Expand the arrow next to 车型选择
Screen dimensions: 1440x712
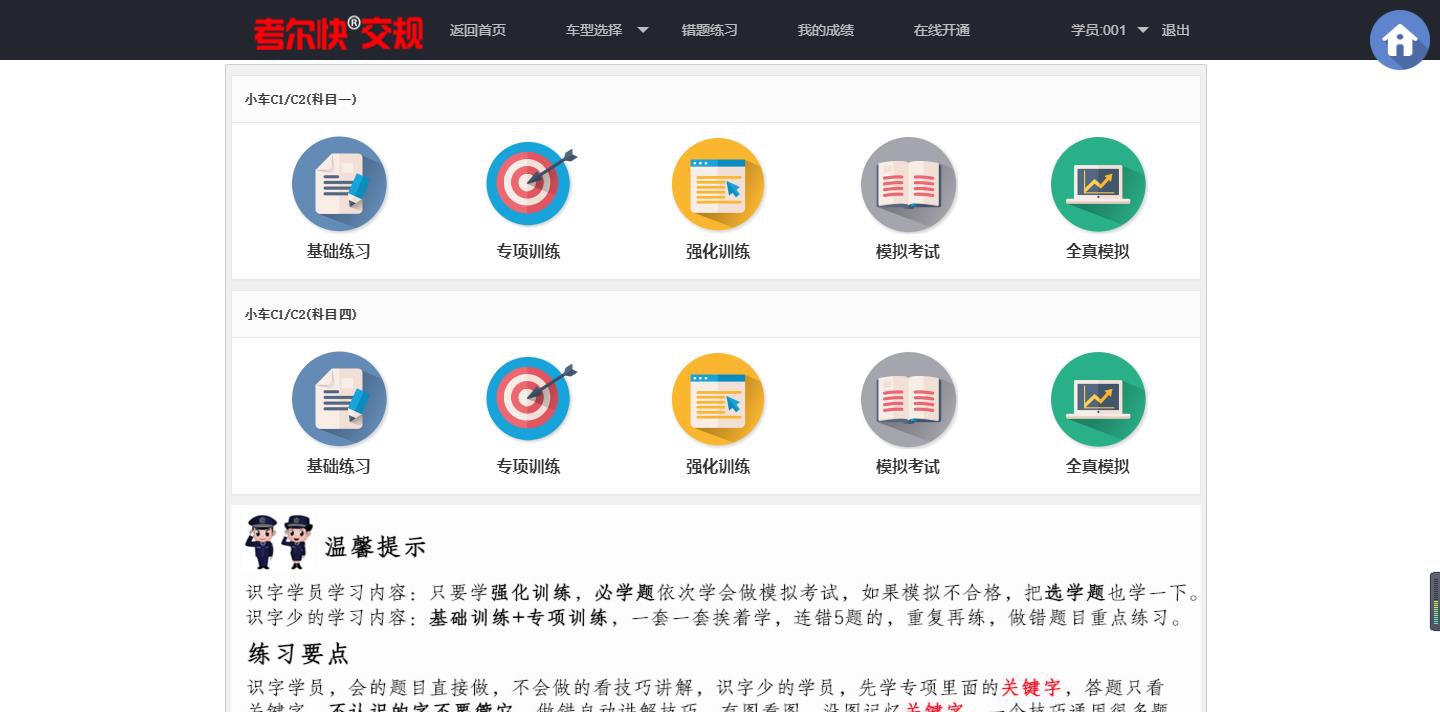(x=643, y=31)
